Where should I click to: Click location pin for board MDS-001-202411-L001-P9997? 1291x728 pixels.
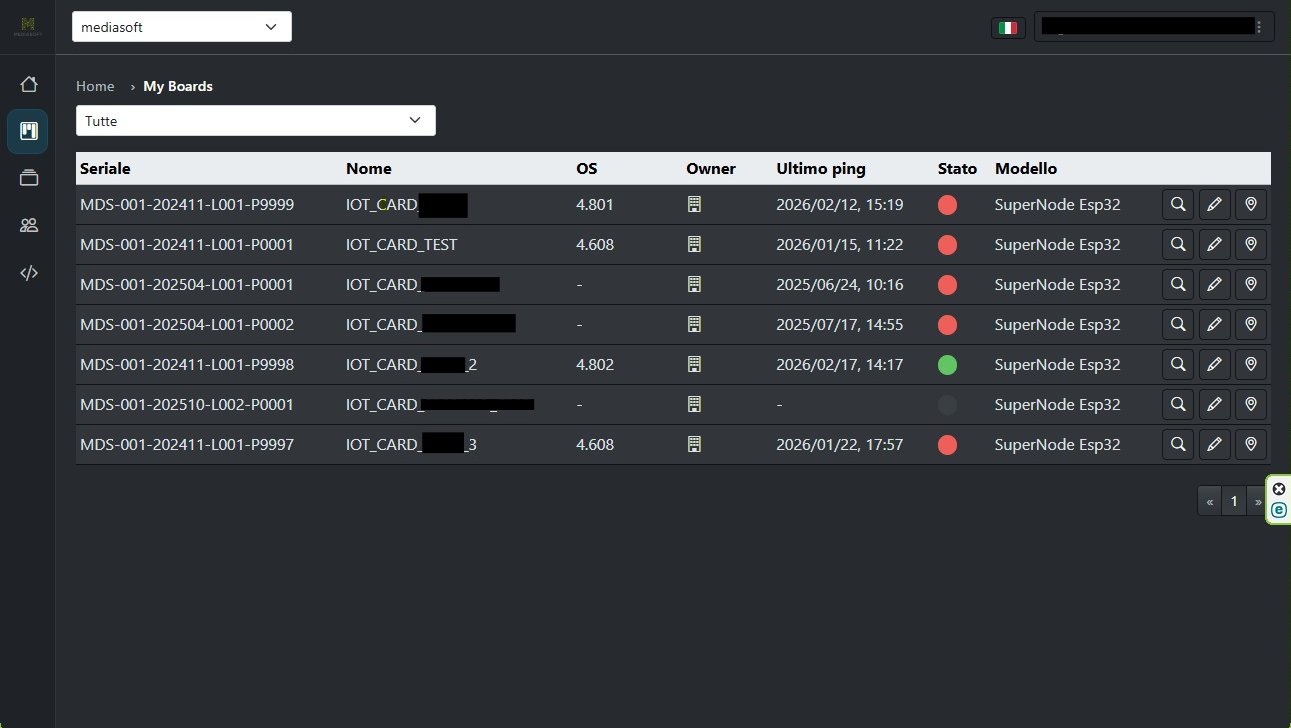pos(1250,445)
